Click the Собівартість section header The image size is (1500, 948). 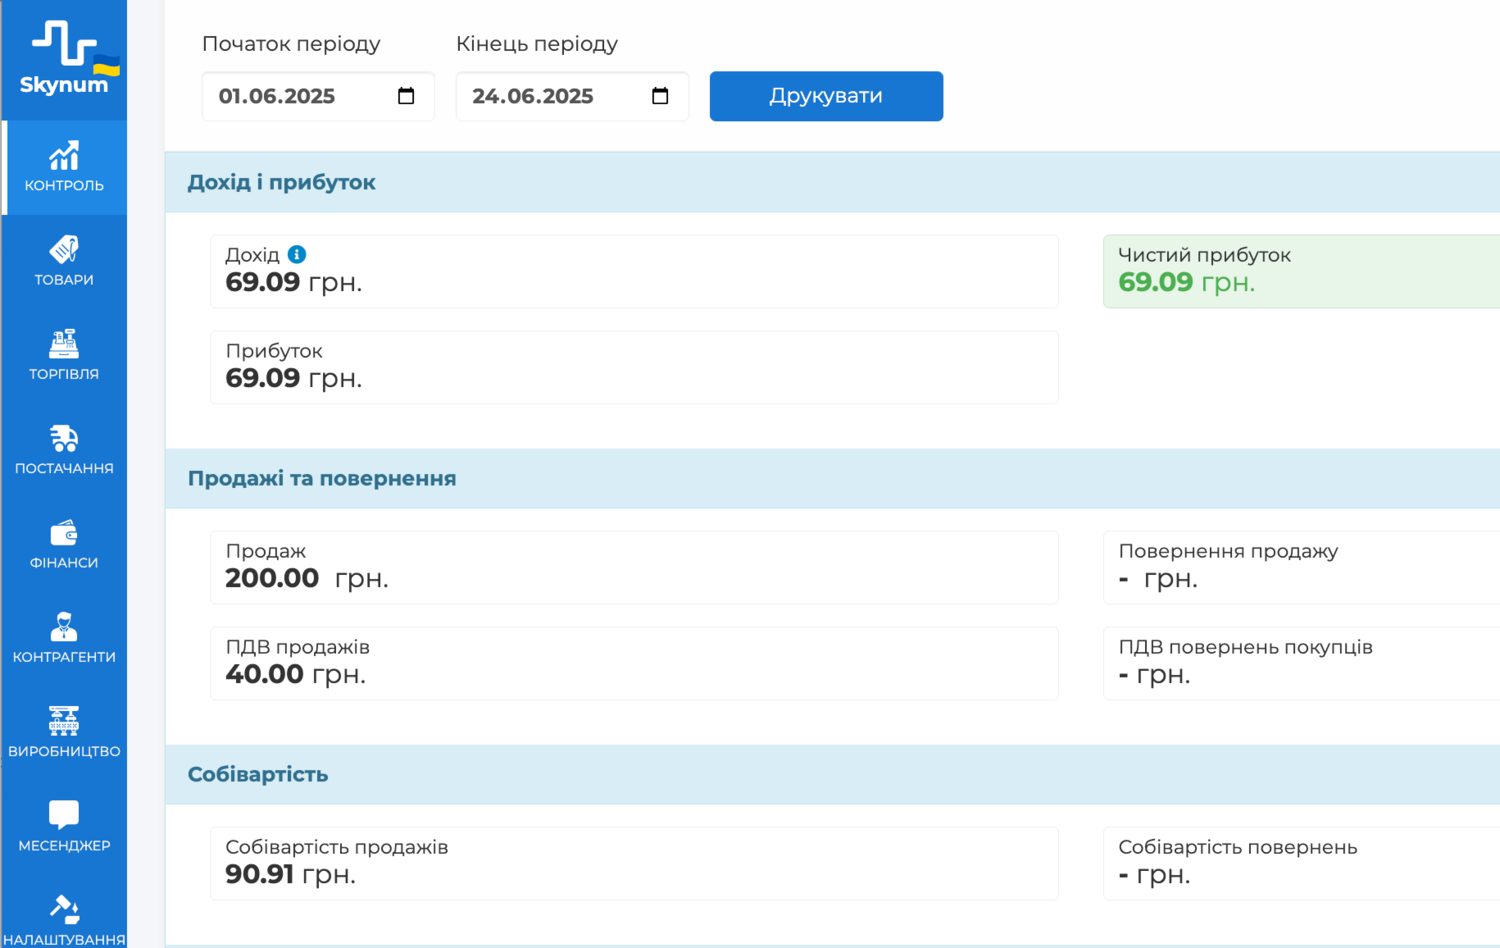pyautogui.click(x=258, y=774)
